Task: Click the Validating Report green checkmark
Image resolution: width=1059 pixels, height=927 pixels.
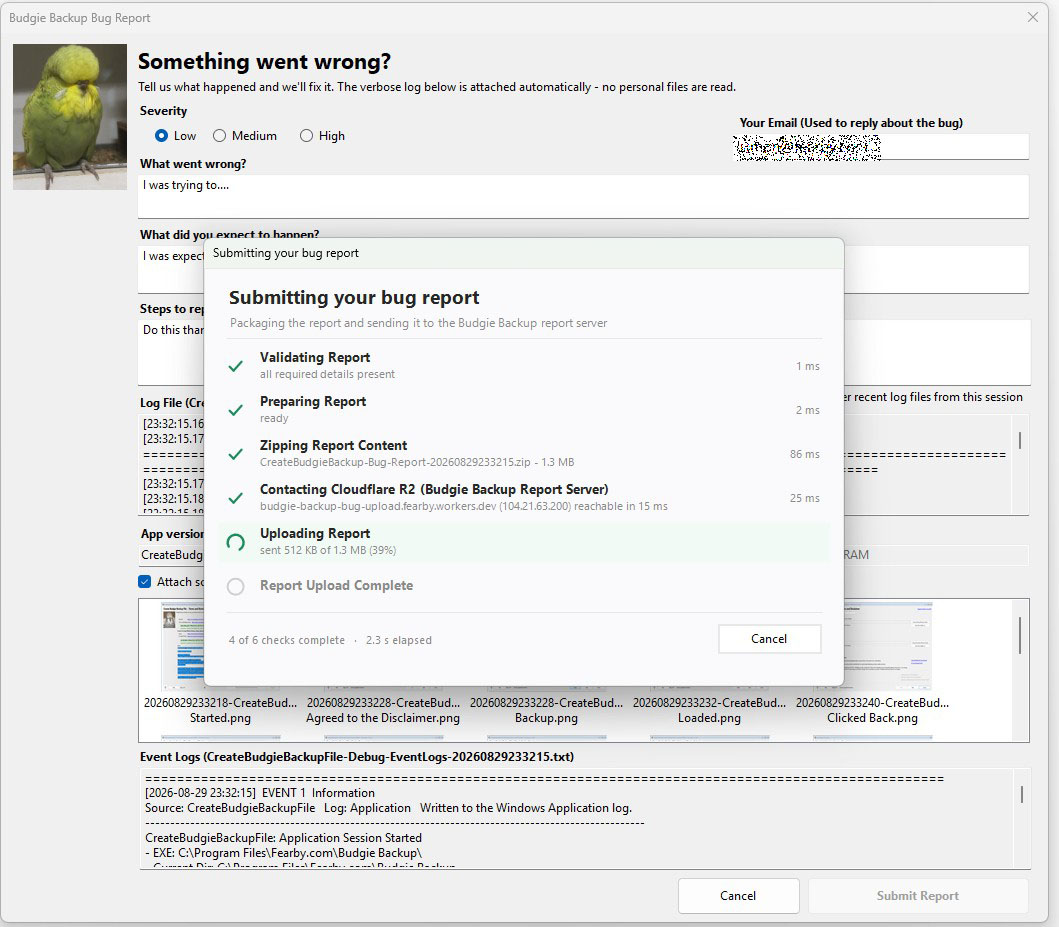Action: 235,366
